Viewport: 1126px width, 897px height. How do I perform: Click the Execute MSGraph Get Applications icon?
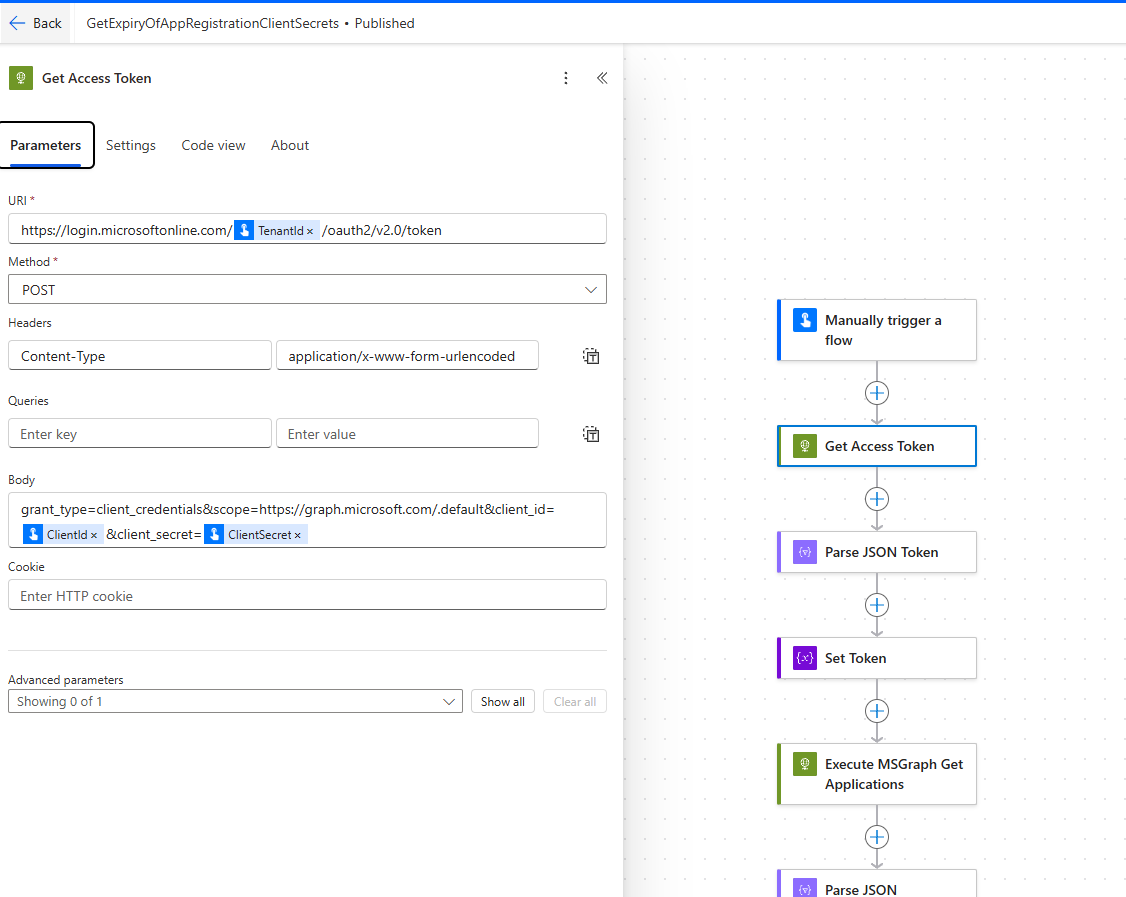coord(805,763)
